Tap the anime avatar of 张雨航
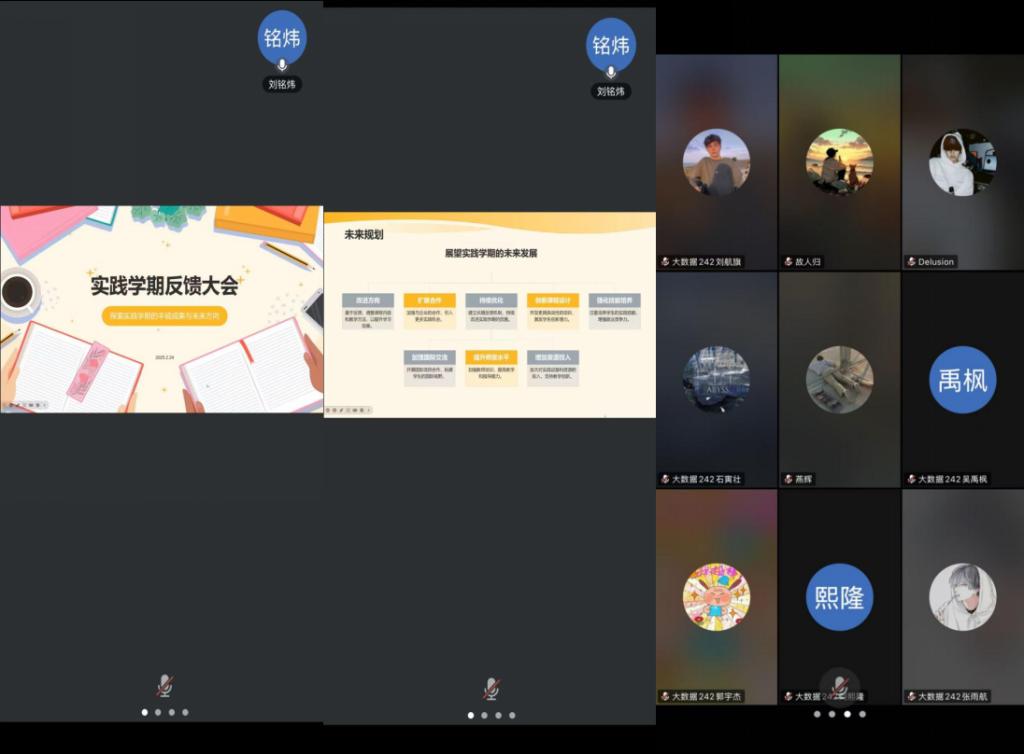Image resolution: width=1024 pixels, height=754 pixels. pyautogui.click(x=962, y=597)
